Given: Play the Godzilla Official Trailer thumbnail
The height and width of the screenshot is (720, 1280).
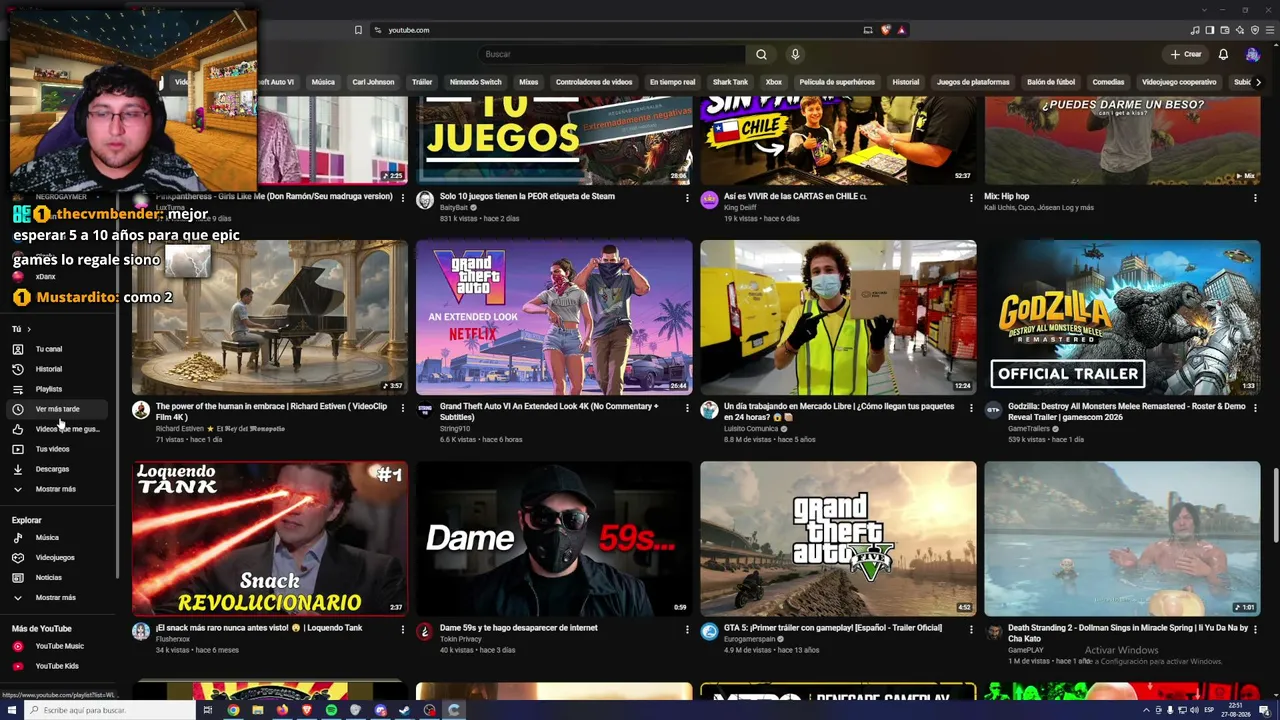Looking at the screenshot, I should tap(1122, 318).
